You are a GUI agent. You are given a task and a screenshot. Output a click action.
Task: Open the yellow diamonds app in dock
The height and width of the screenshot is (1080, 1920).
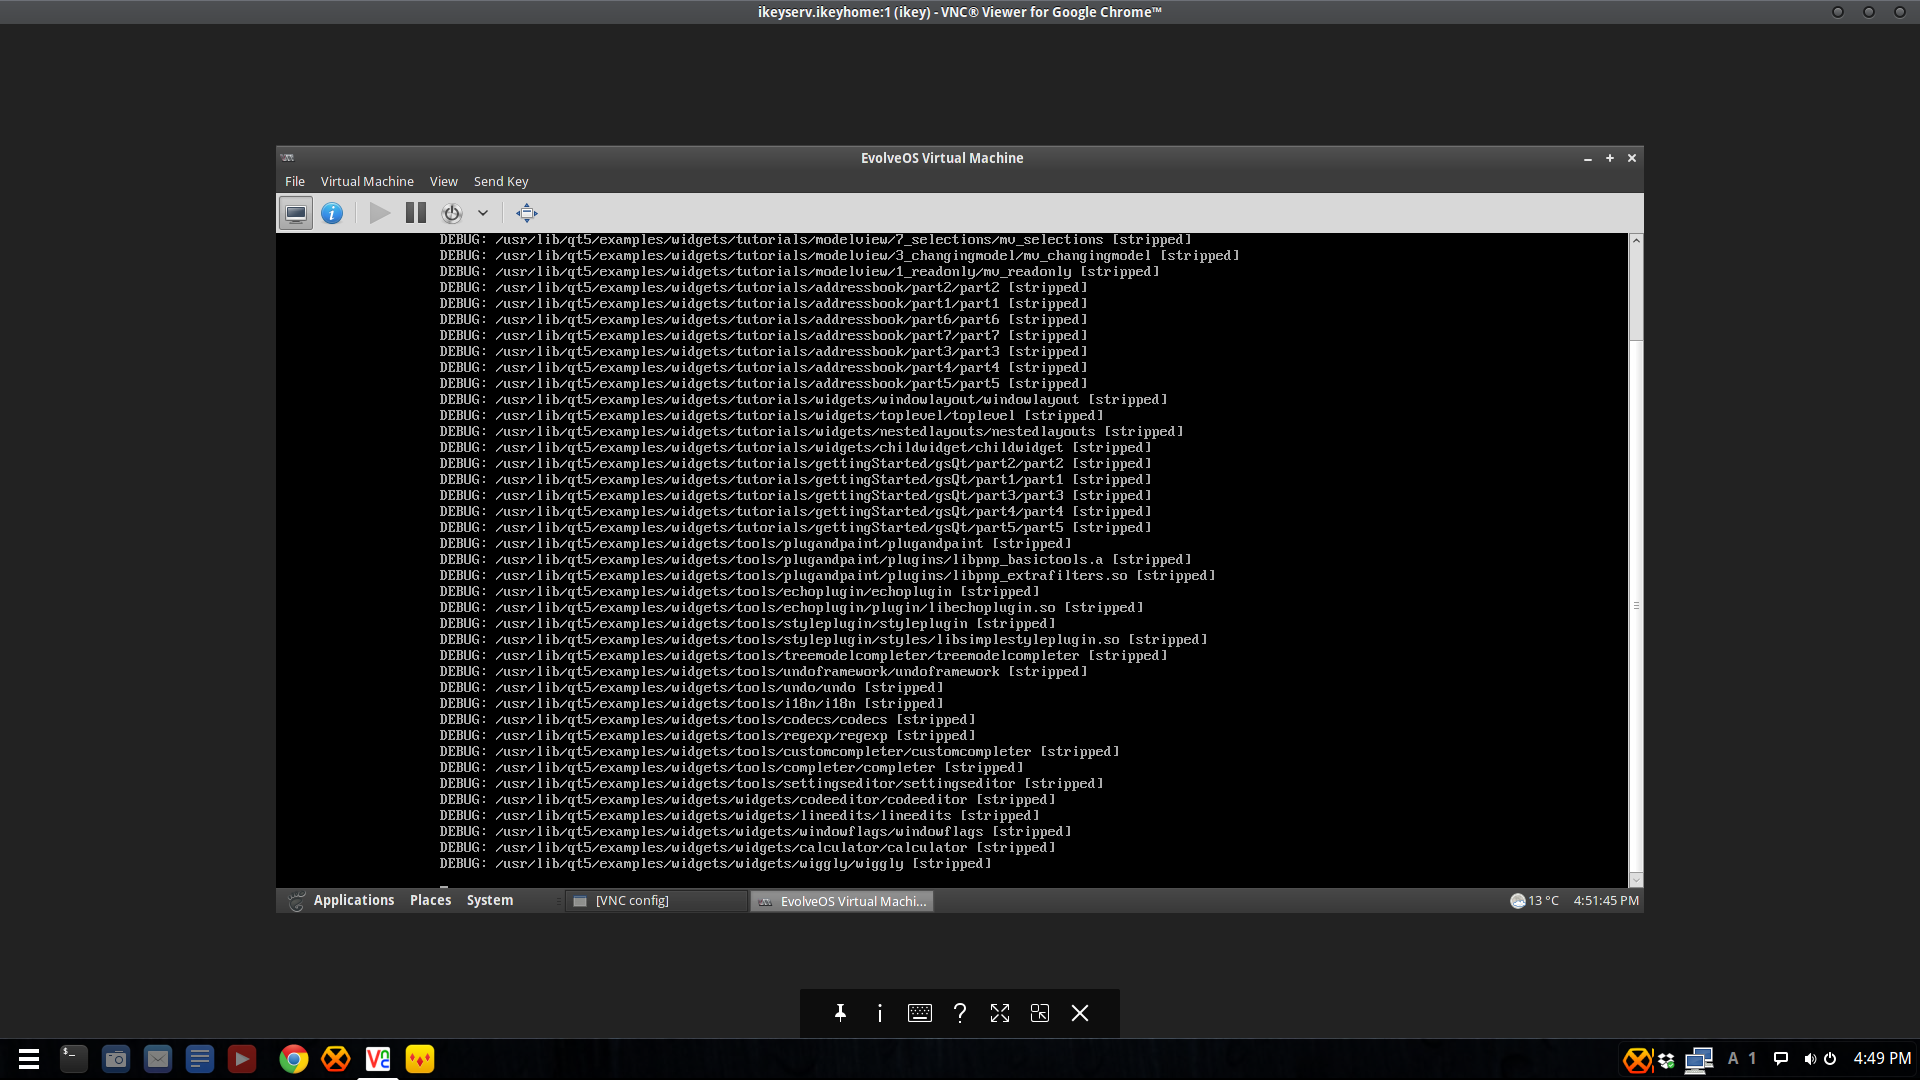[420, 1059]
